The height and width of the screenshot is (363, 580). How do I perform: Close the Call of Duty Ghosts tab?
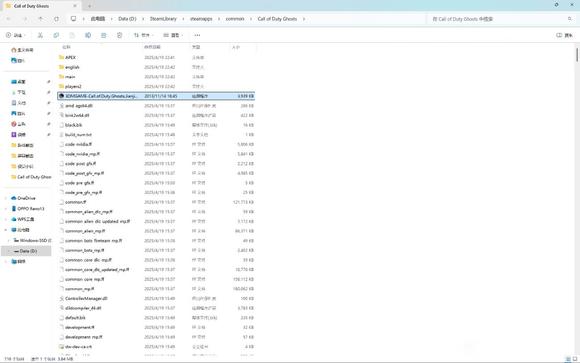click(x=75, y=6)
